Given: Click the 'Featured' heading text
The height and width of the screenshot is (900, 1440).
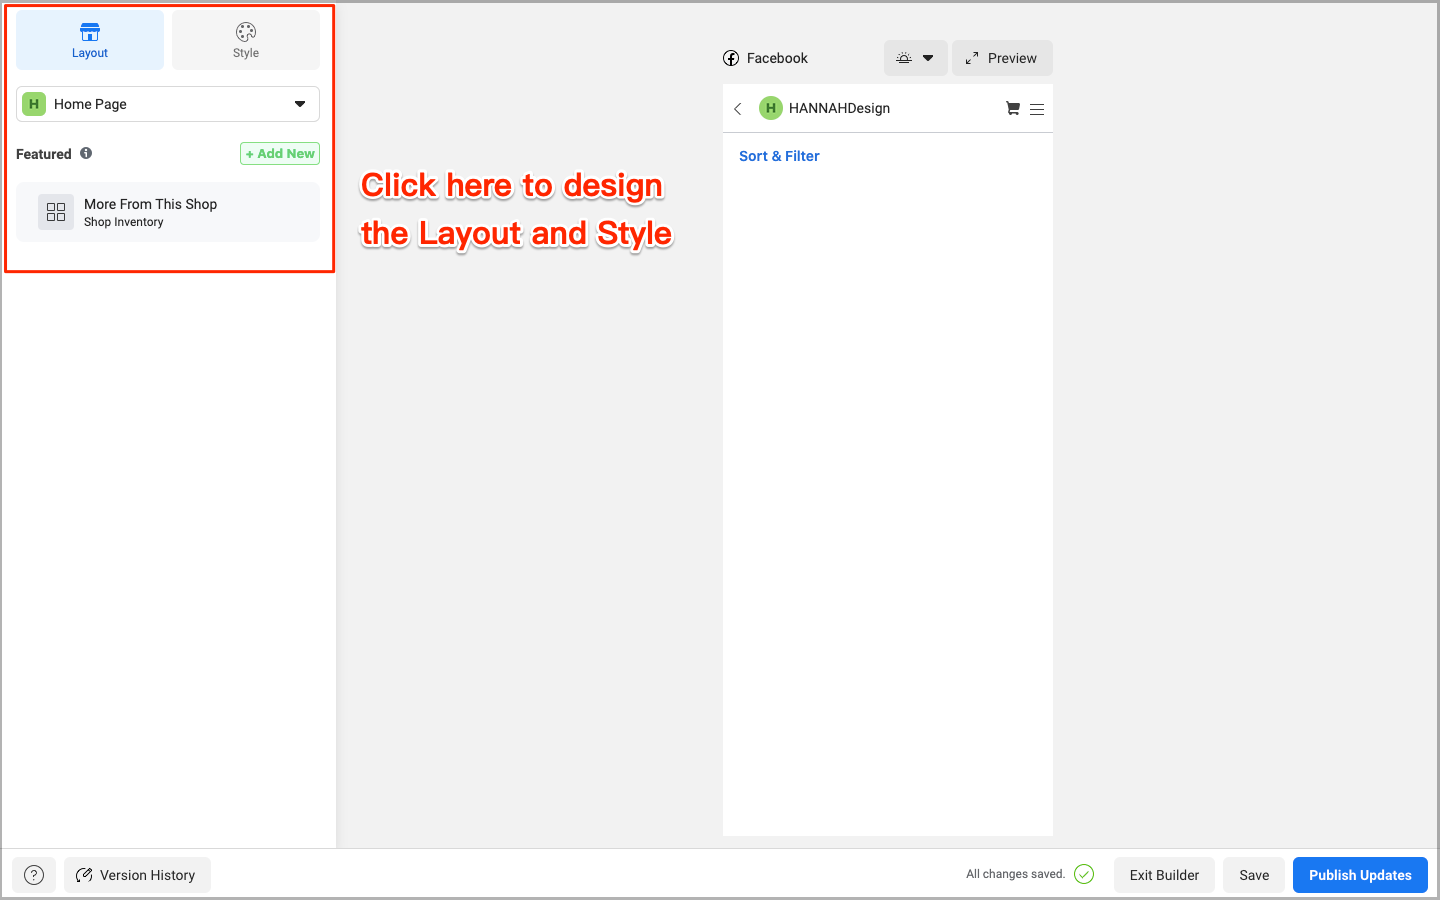Looking at the screenshot, I should point(44,154).
